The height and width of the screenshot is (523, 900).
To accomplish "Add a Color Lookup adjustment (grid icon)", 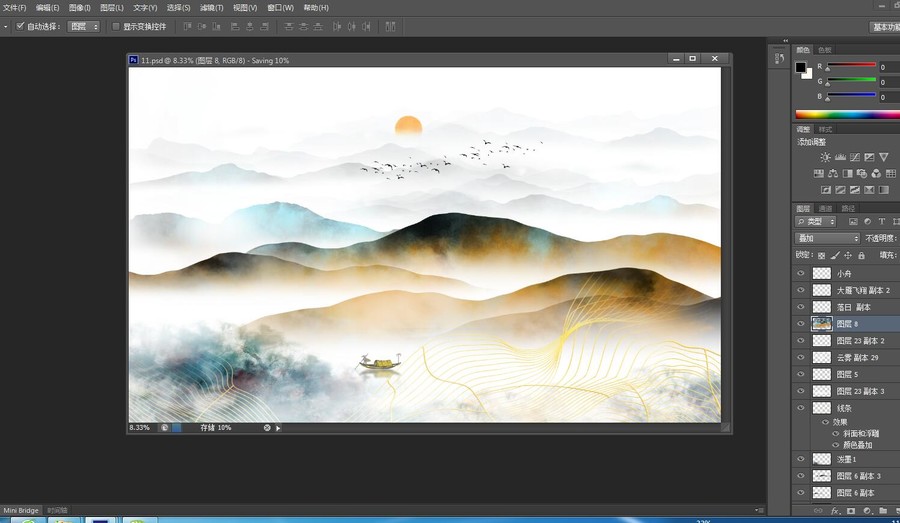I will 891,173.
